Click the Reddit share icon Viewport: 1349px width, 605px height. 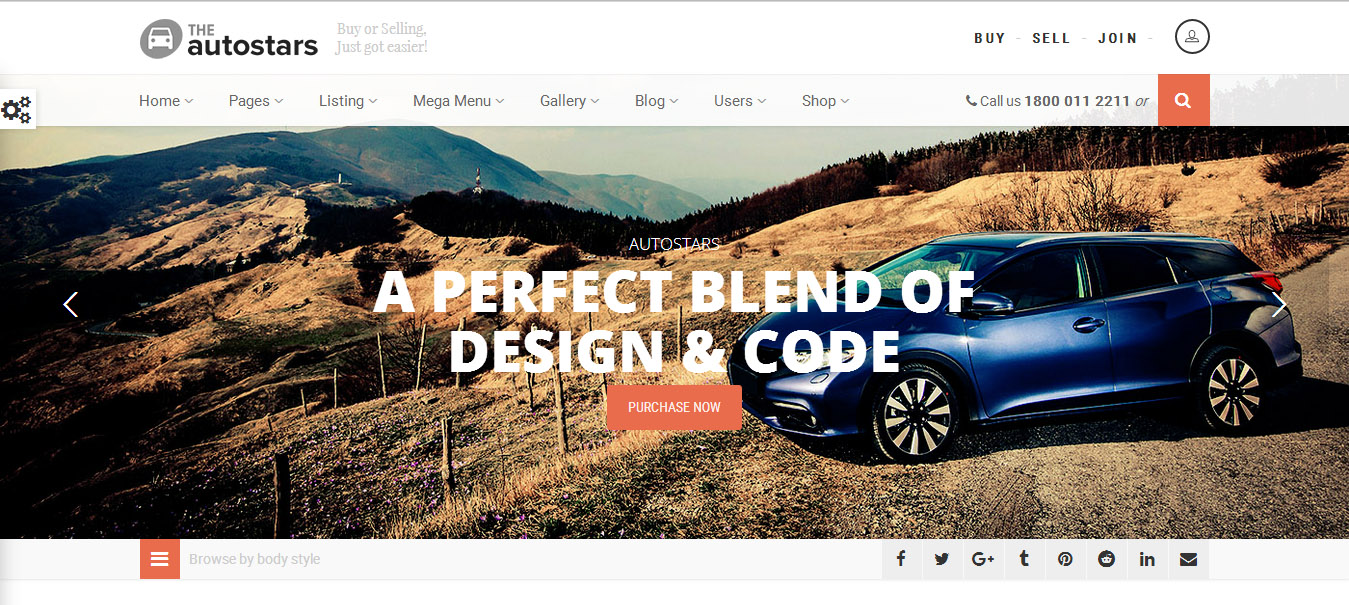pos(1106,559)
